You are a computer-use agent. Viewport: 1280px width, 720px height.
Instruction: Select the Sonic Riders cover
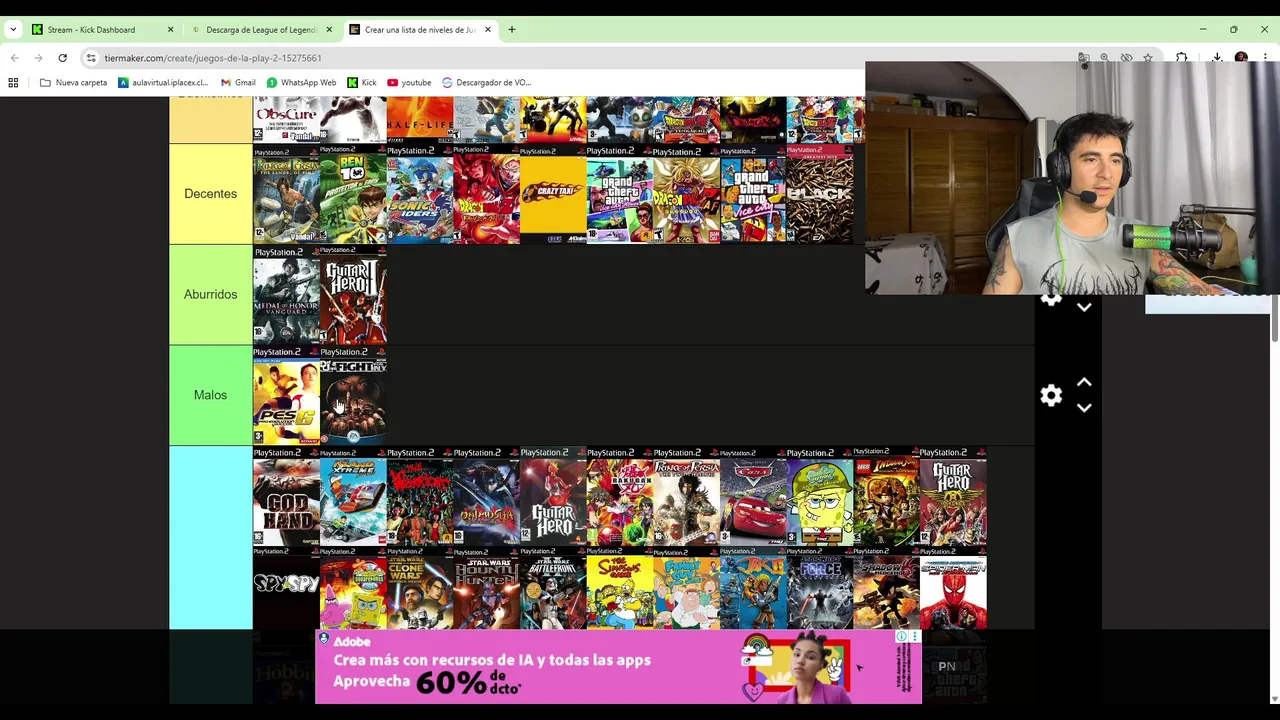pyautogui.click(x=420, y=194)
